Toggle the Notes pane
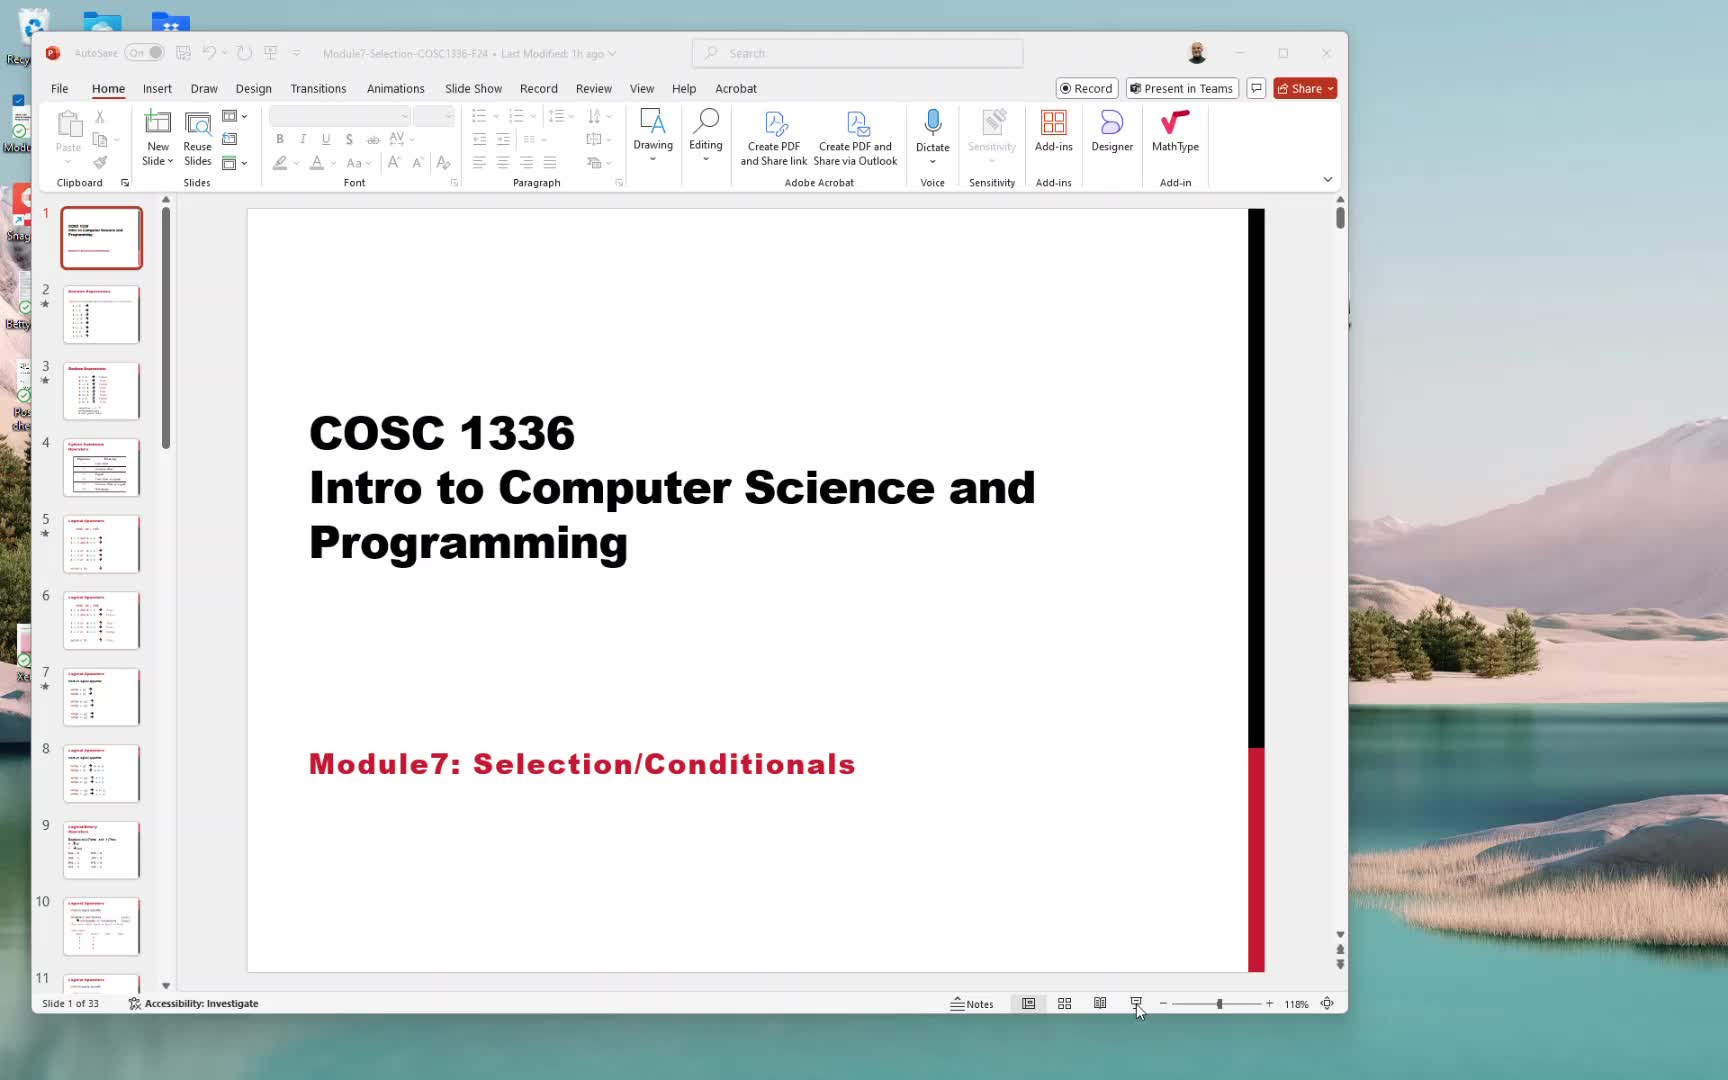 (x=972, y=1003)
